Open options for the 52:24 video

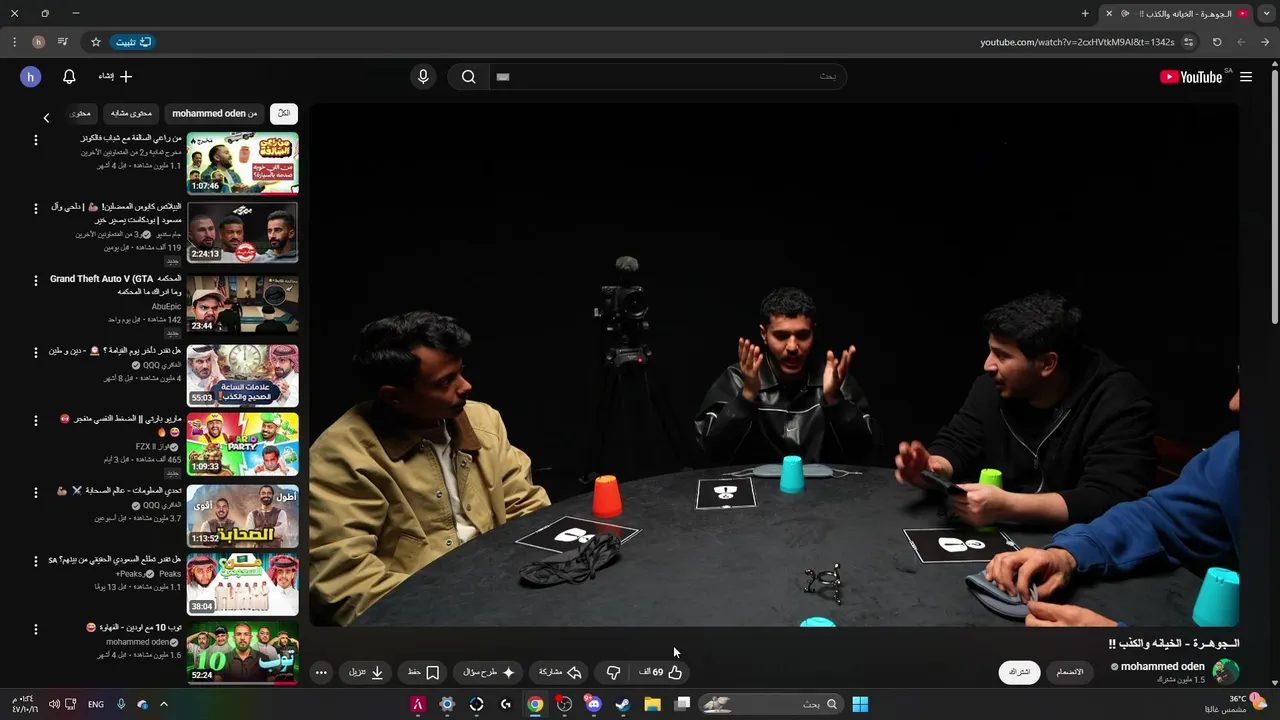point(36,629)
